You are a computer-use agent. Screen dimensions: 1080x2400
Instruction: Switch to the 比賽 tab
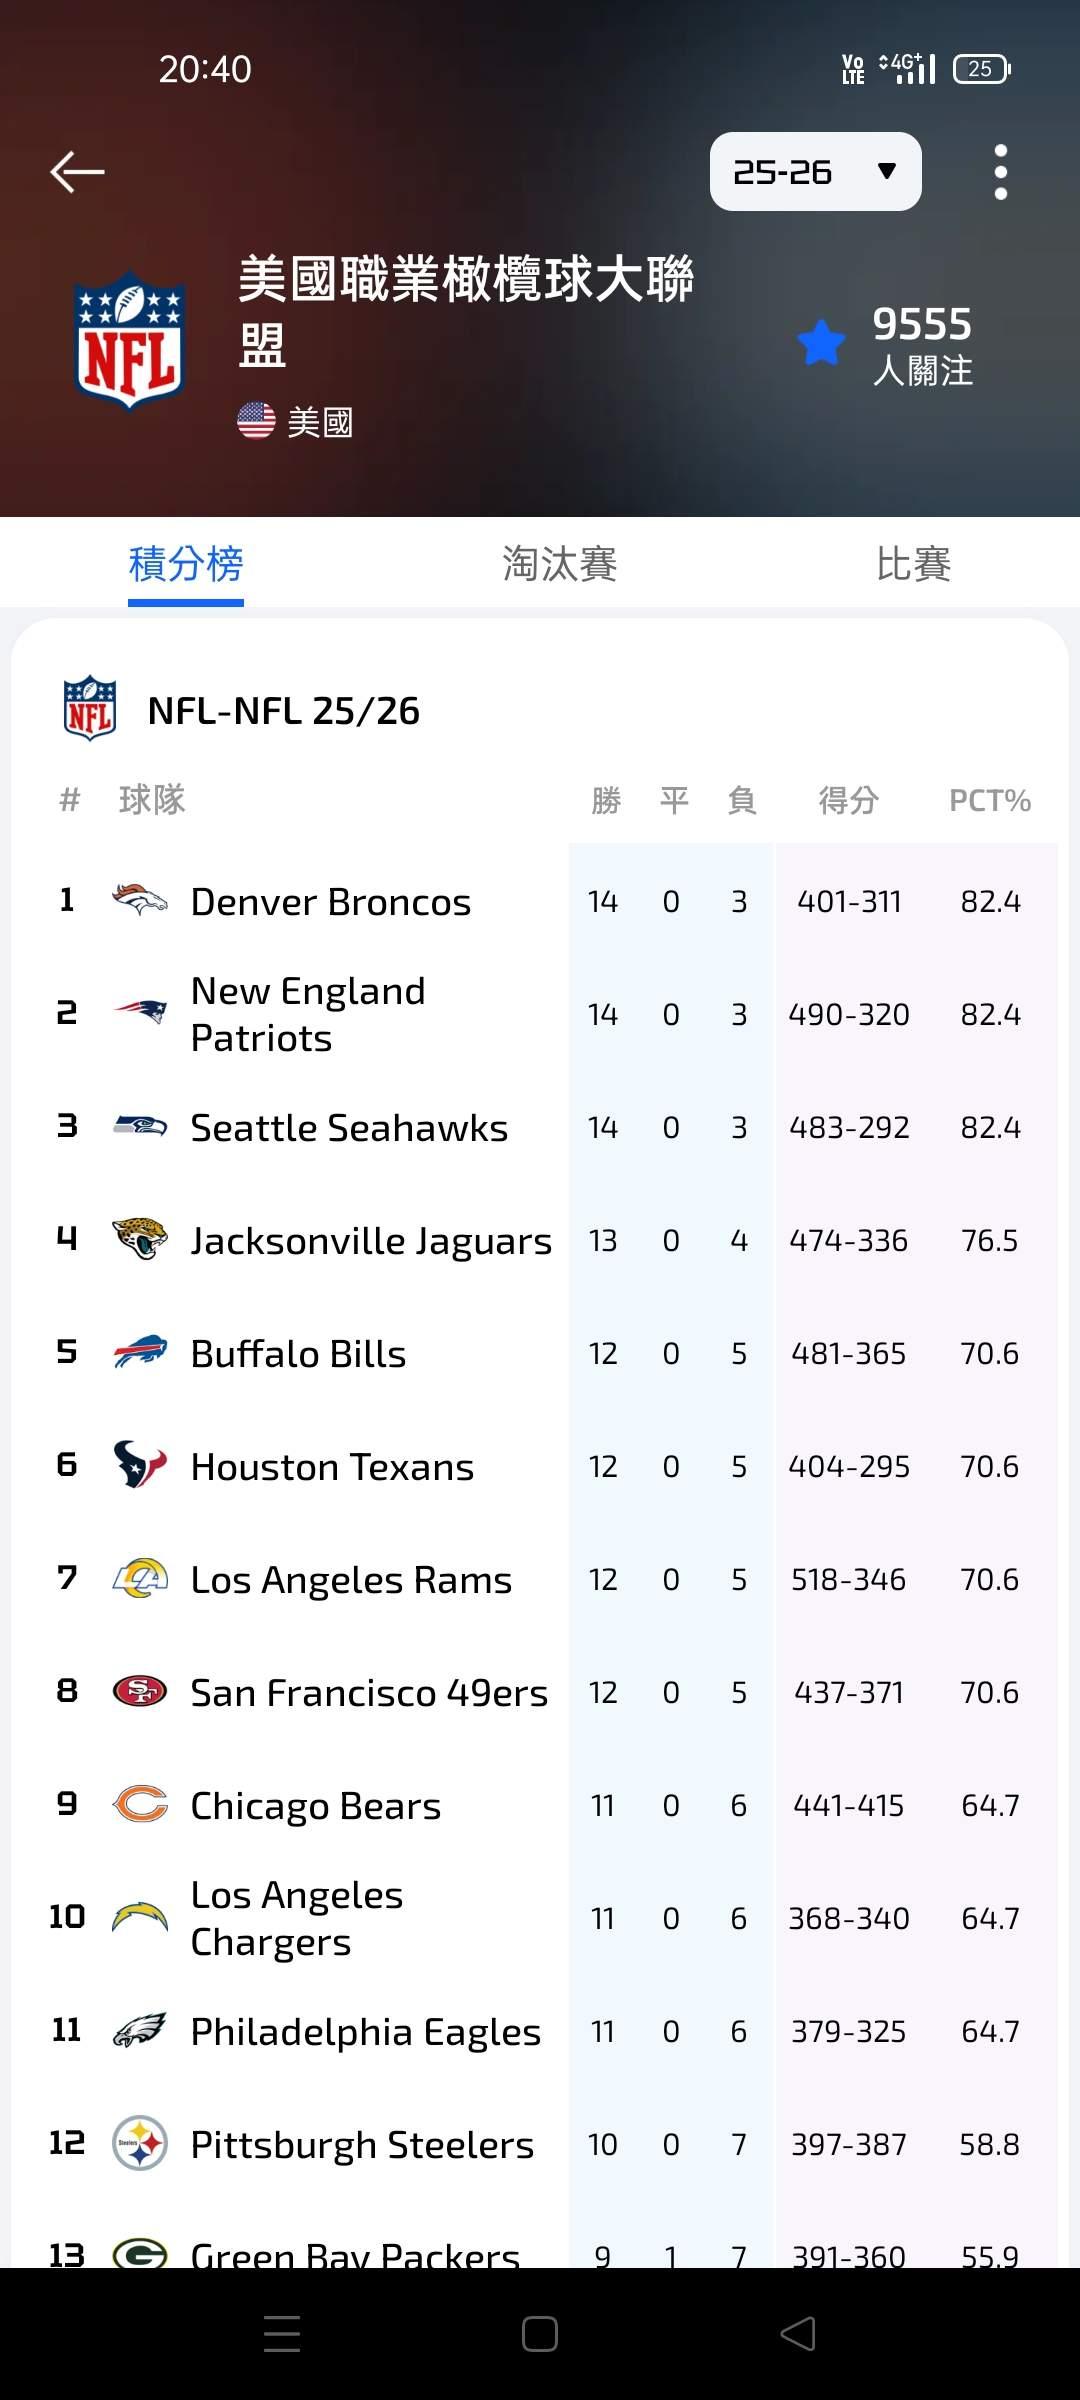(913, 564)
